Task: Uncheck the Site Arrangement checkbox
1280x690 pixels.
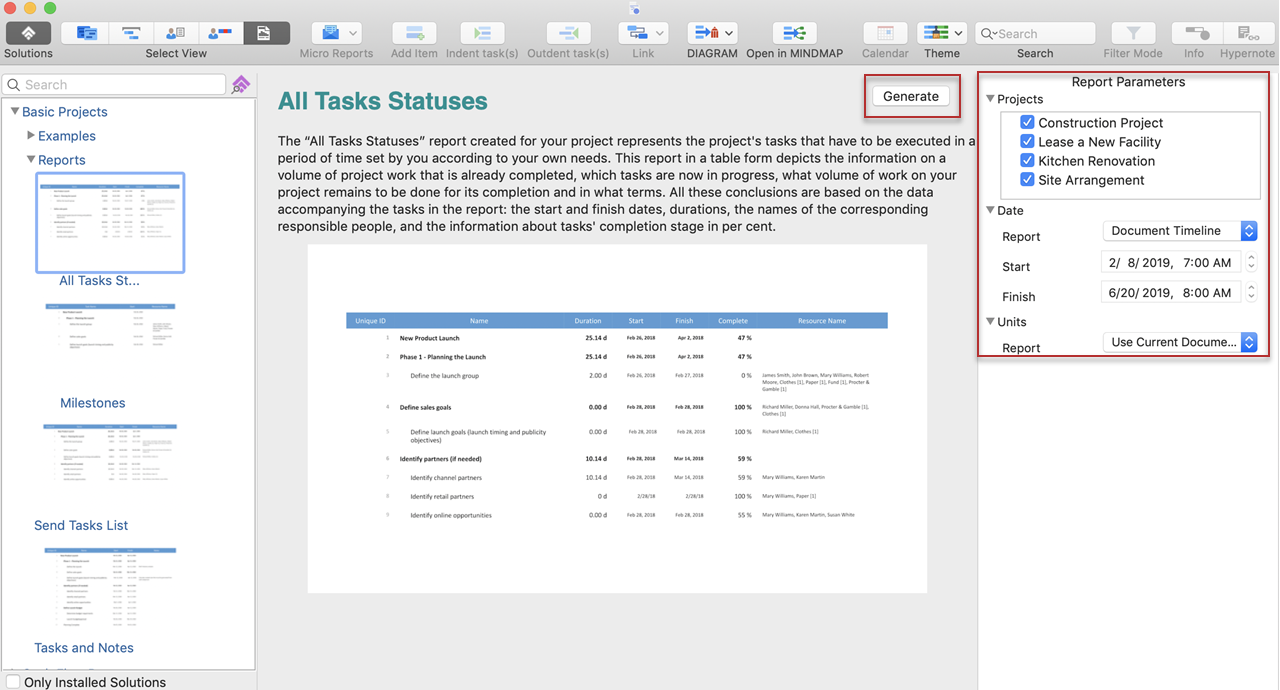Action: (1027, 179)
